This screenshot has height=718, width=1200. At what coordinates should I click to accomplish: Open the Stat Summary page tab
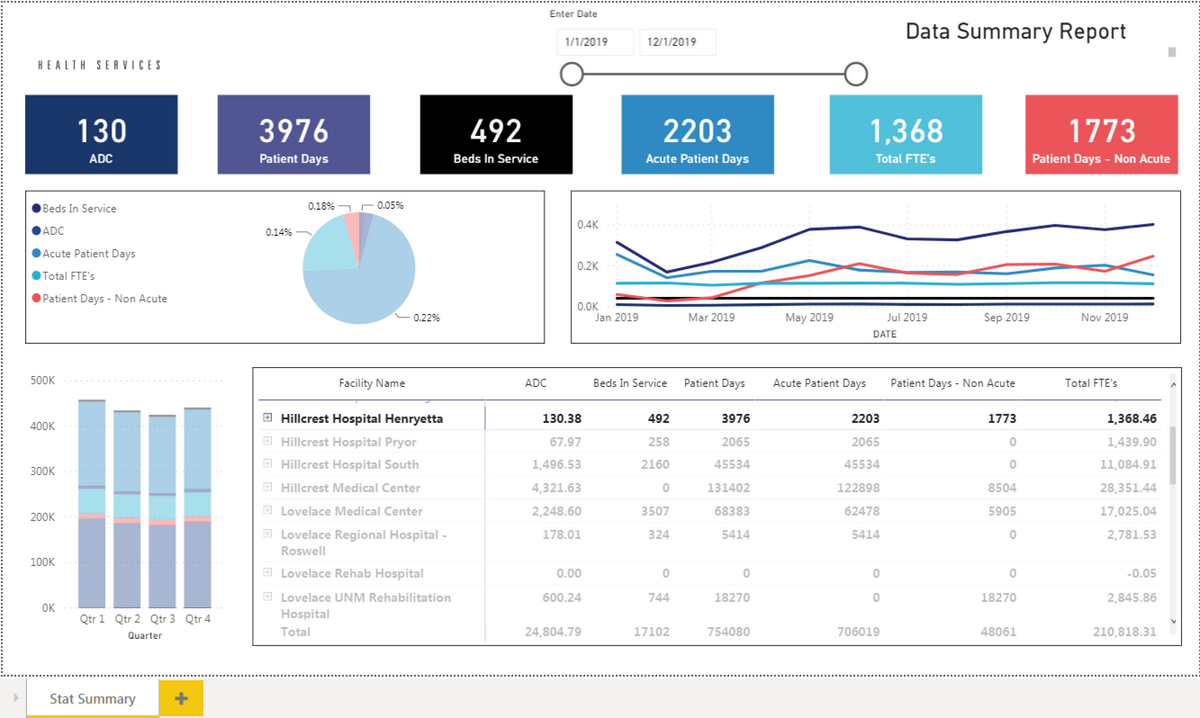pyautogui.click(x=92, y=698)
